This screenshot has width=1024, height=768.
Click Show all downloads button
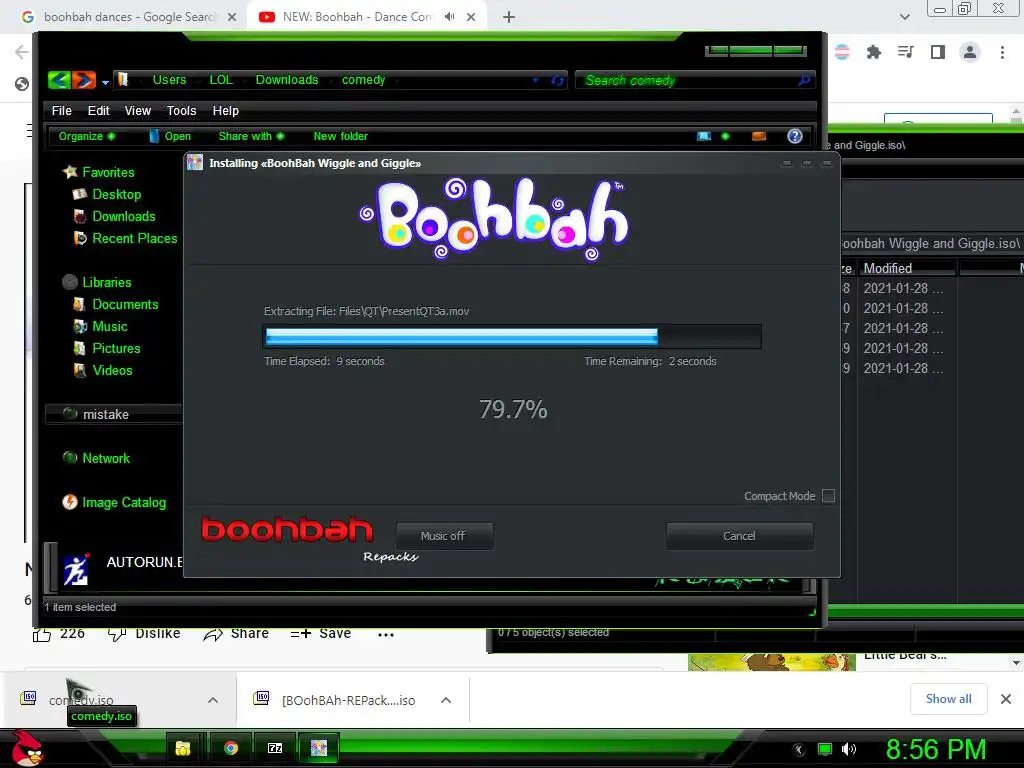[948, 699]
